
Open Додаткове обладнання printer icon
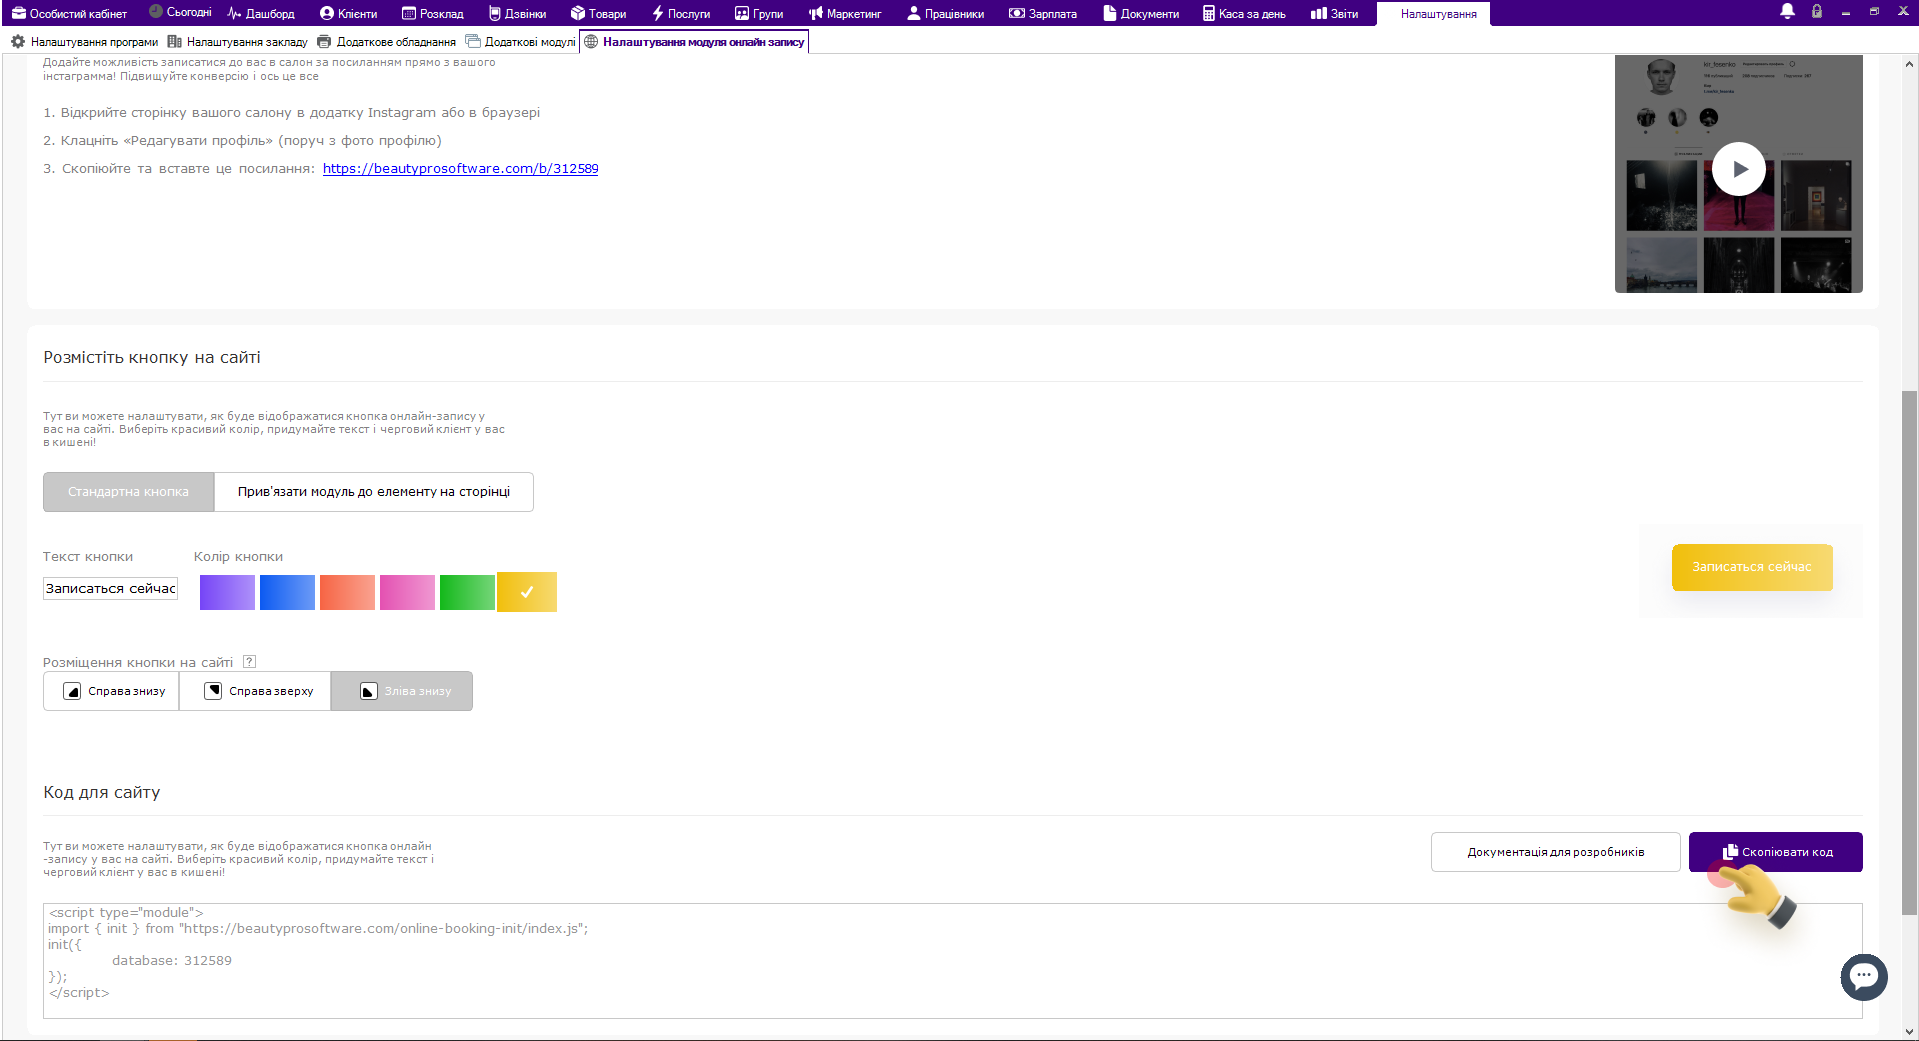click(324, 41)
